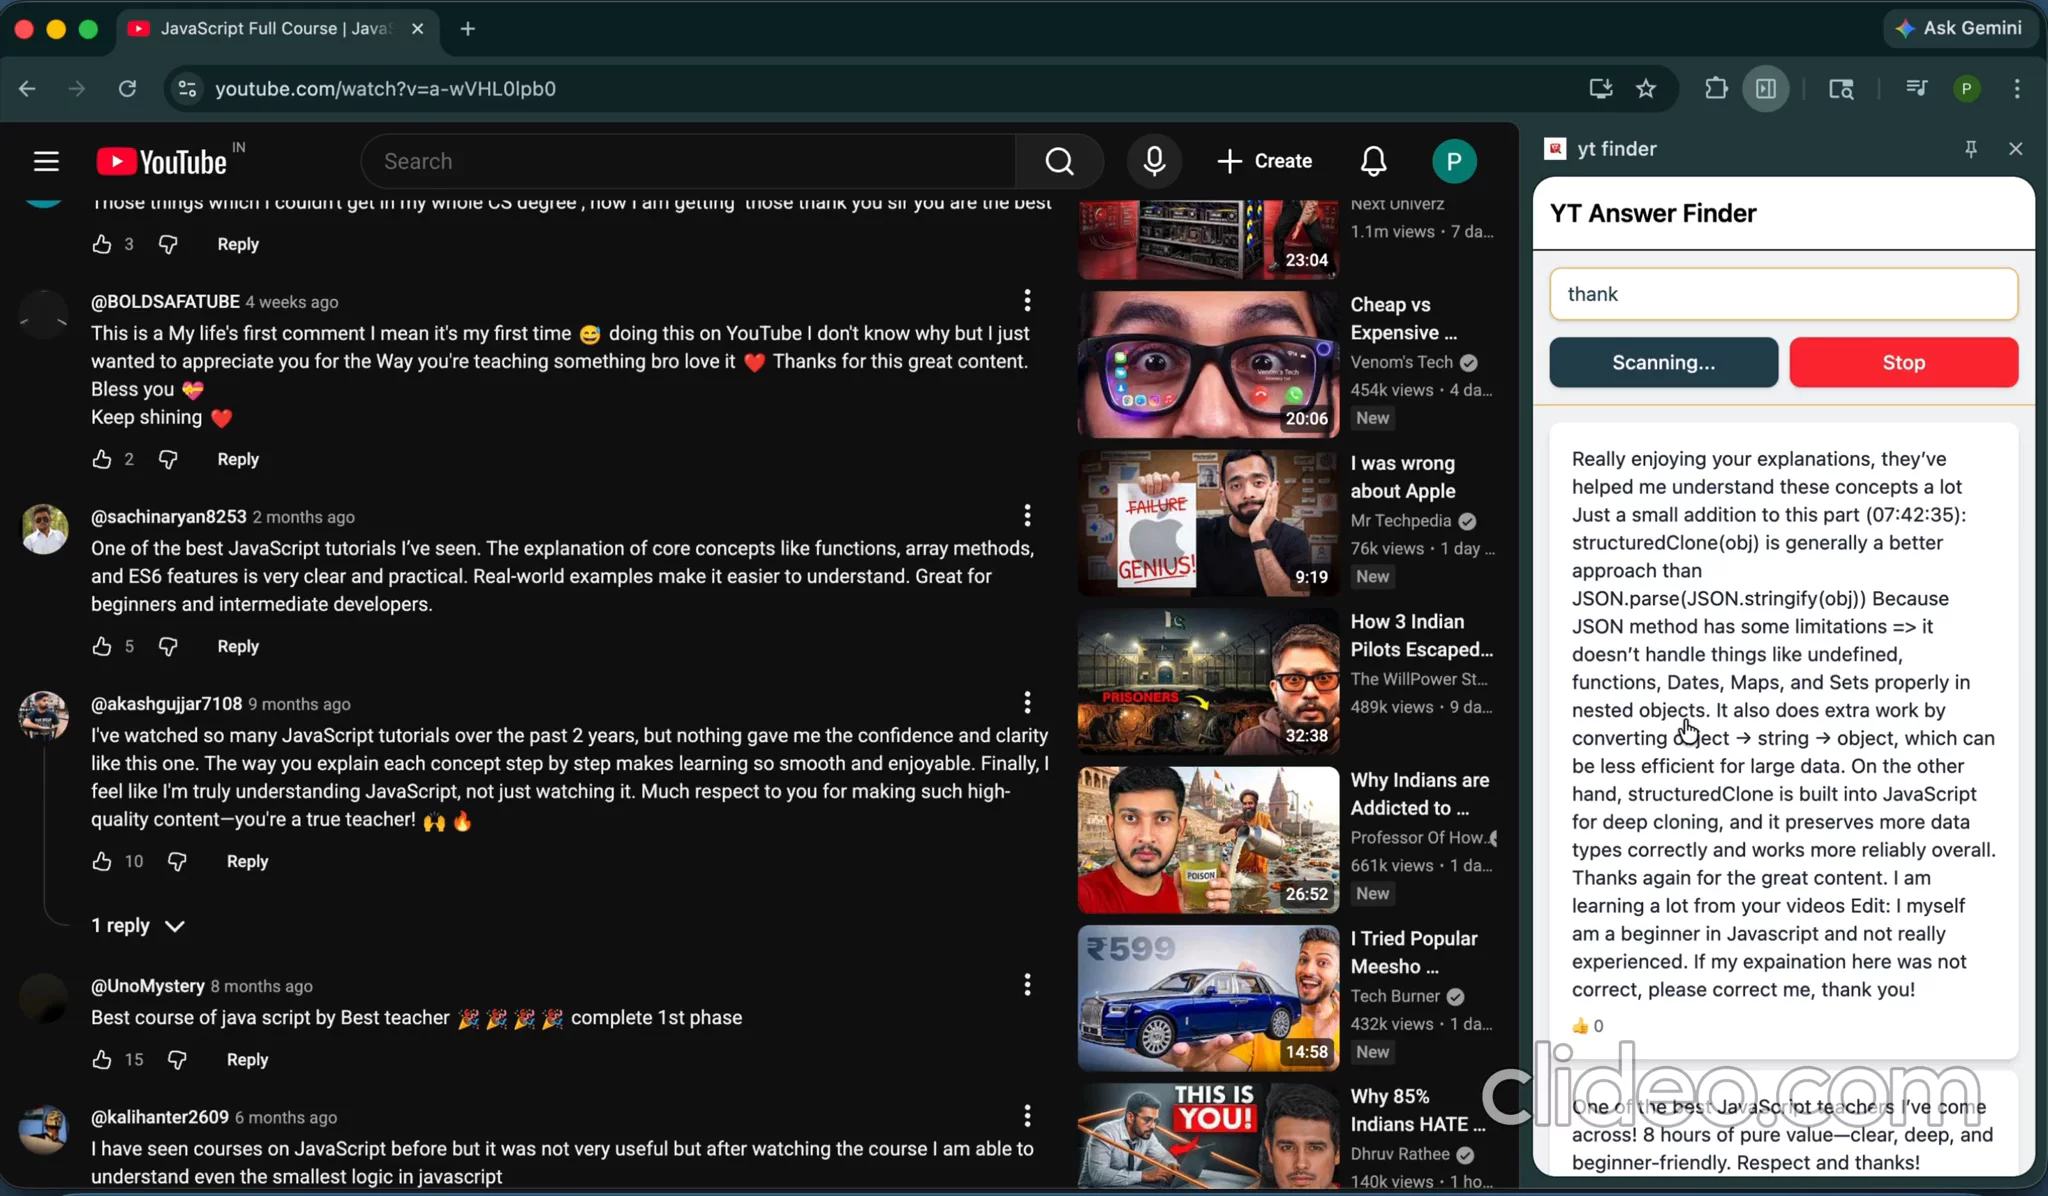Click the YouTube search input field
2048x1196 pixels.
click(688, 161)
